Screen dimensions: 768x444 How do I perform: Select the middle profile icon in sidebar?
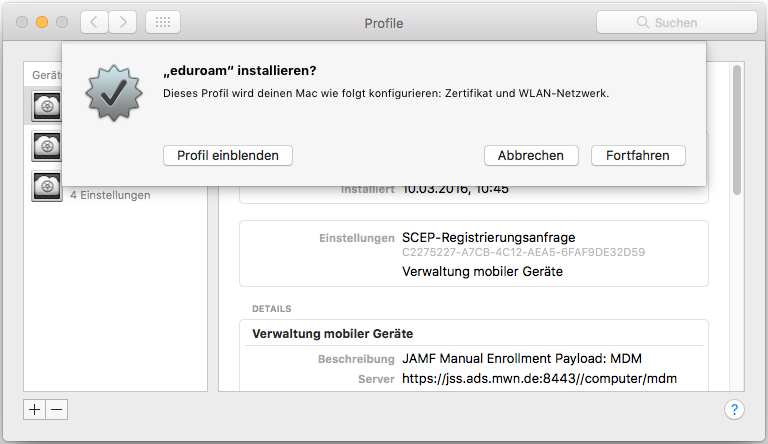click(46, 146)
